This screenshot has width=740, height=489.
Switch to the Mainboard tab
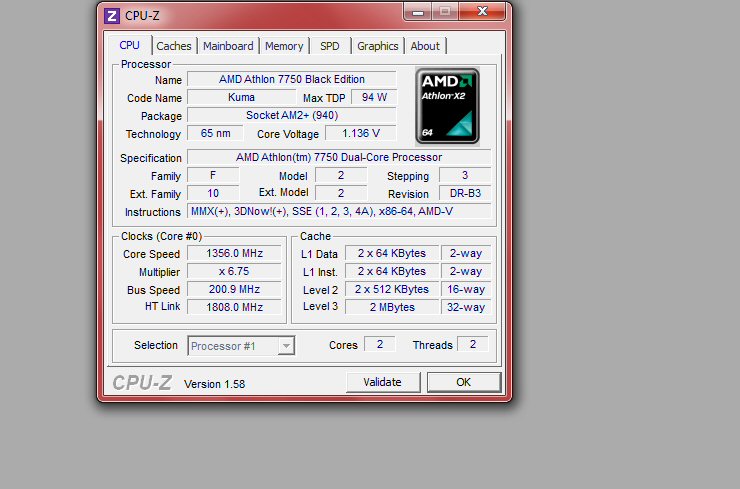pos(228,46)
